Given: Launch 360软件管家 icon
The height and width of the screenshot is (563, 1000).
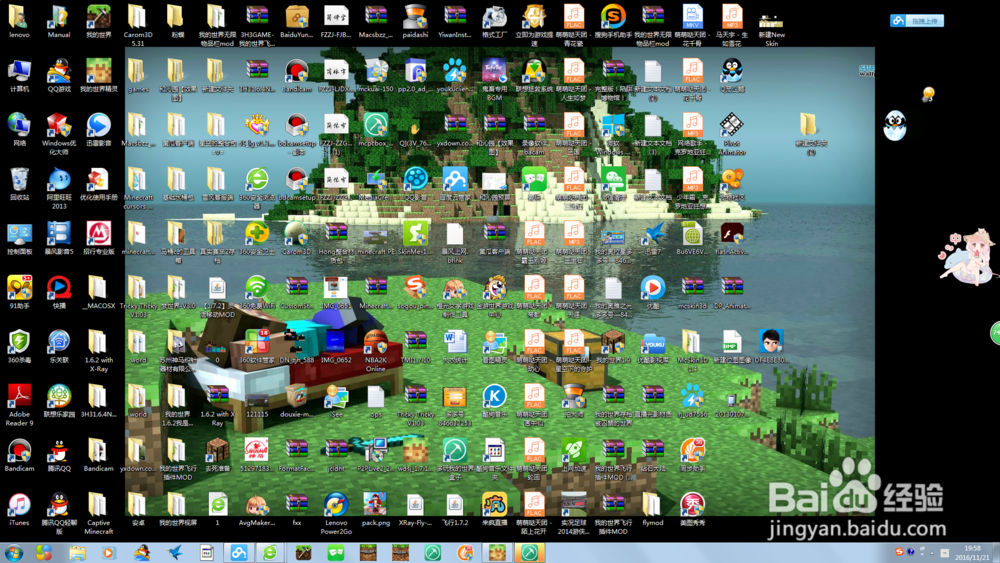Looking at the screenshot, I should [x=257, y=342].
